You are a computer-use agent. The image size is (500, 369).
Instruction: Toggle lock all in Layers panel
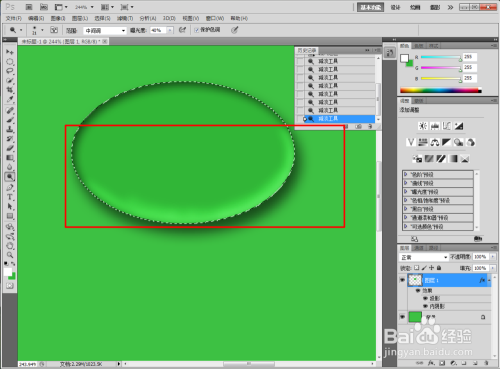coord(439,268)
